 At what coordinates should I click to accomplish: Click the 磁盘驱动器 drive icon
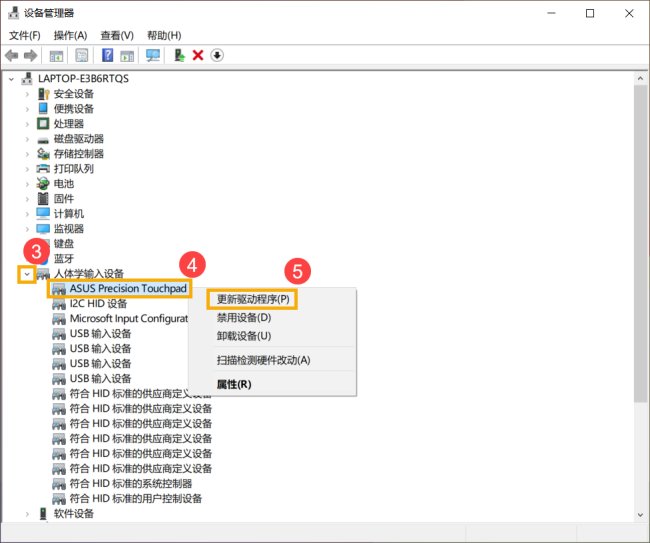click(x=43, y=140)
